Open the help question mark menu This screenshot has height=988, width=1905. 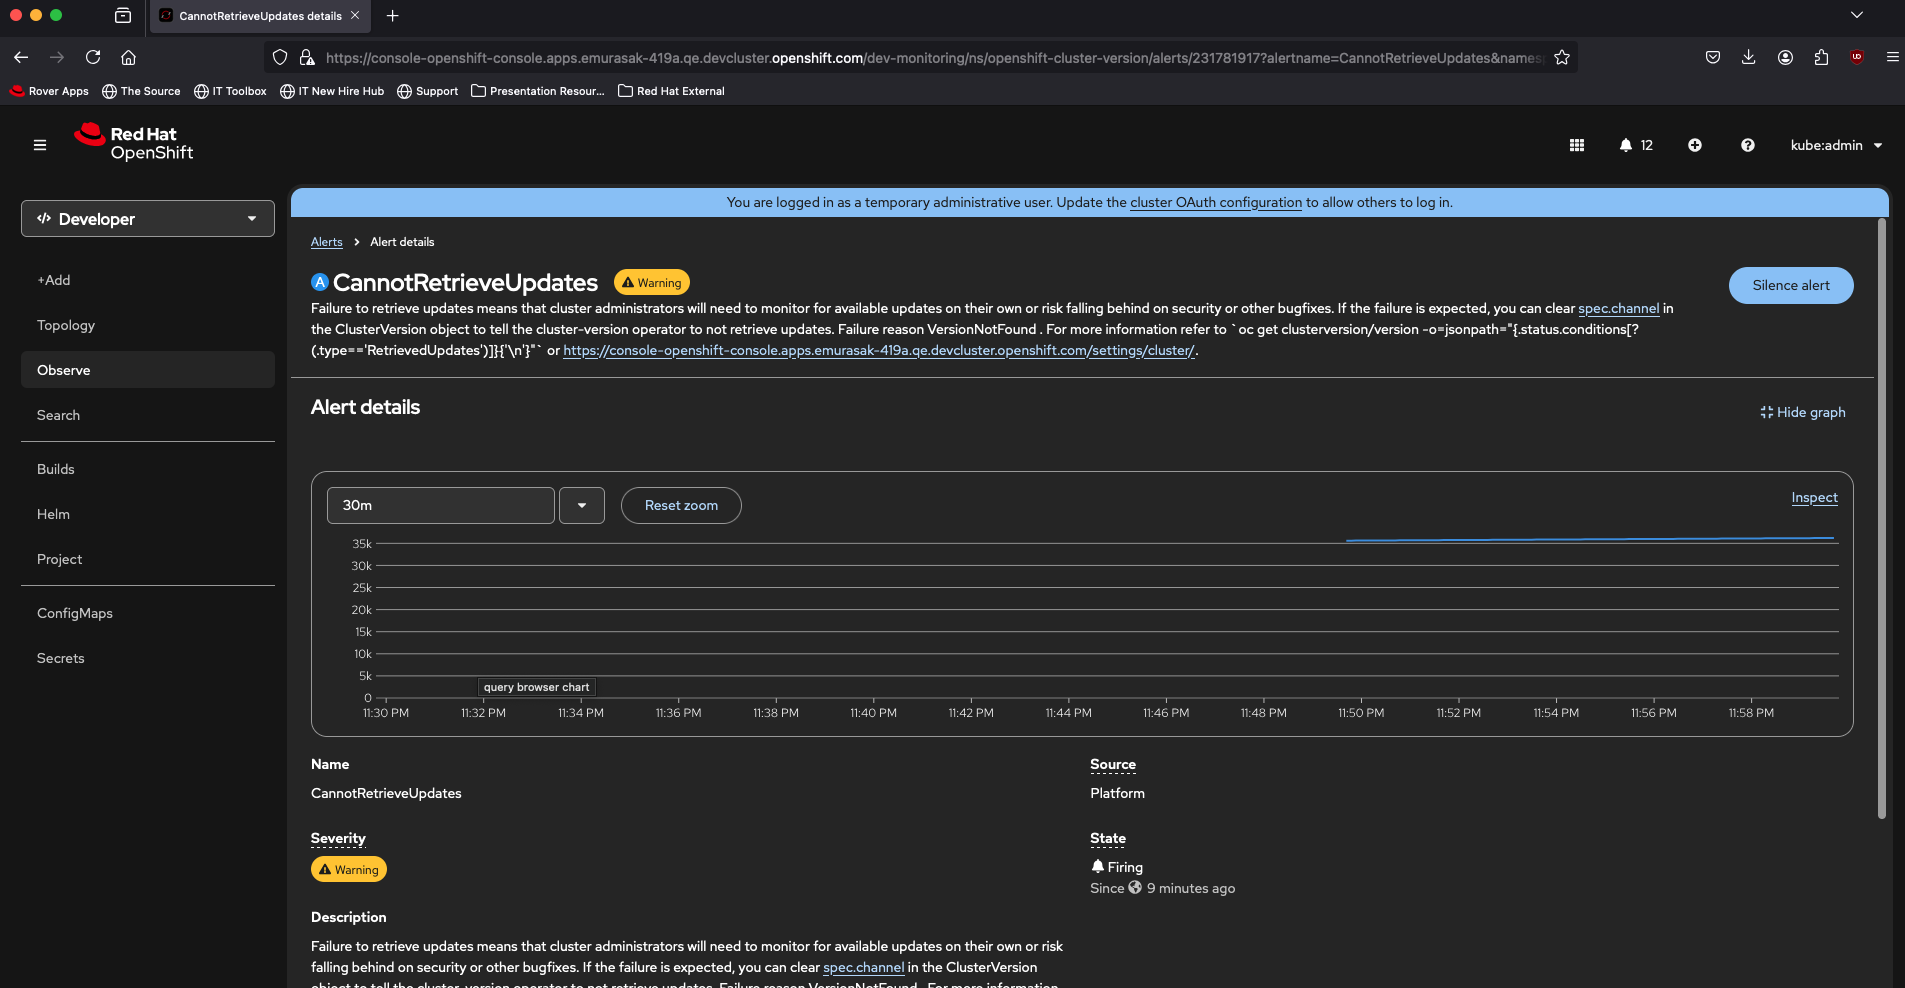[1748, 145]
